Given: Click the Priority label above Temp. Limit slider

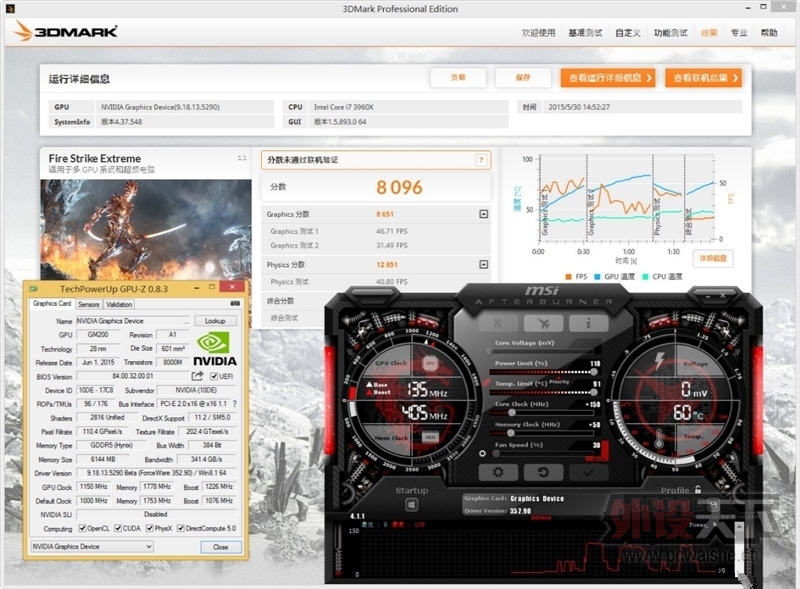Looking at the screenshot, I should (x=559, y=381).
